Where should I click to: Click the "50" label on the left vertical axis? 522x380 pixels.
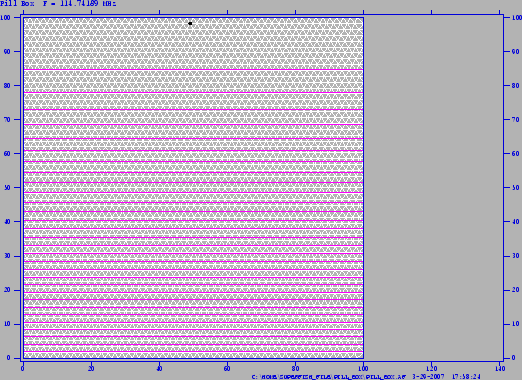7,188
